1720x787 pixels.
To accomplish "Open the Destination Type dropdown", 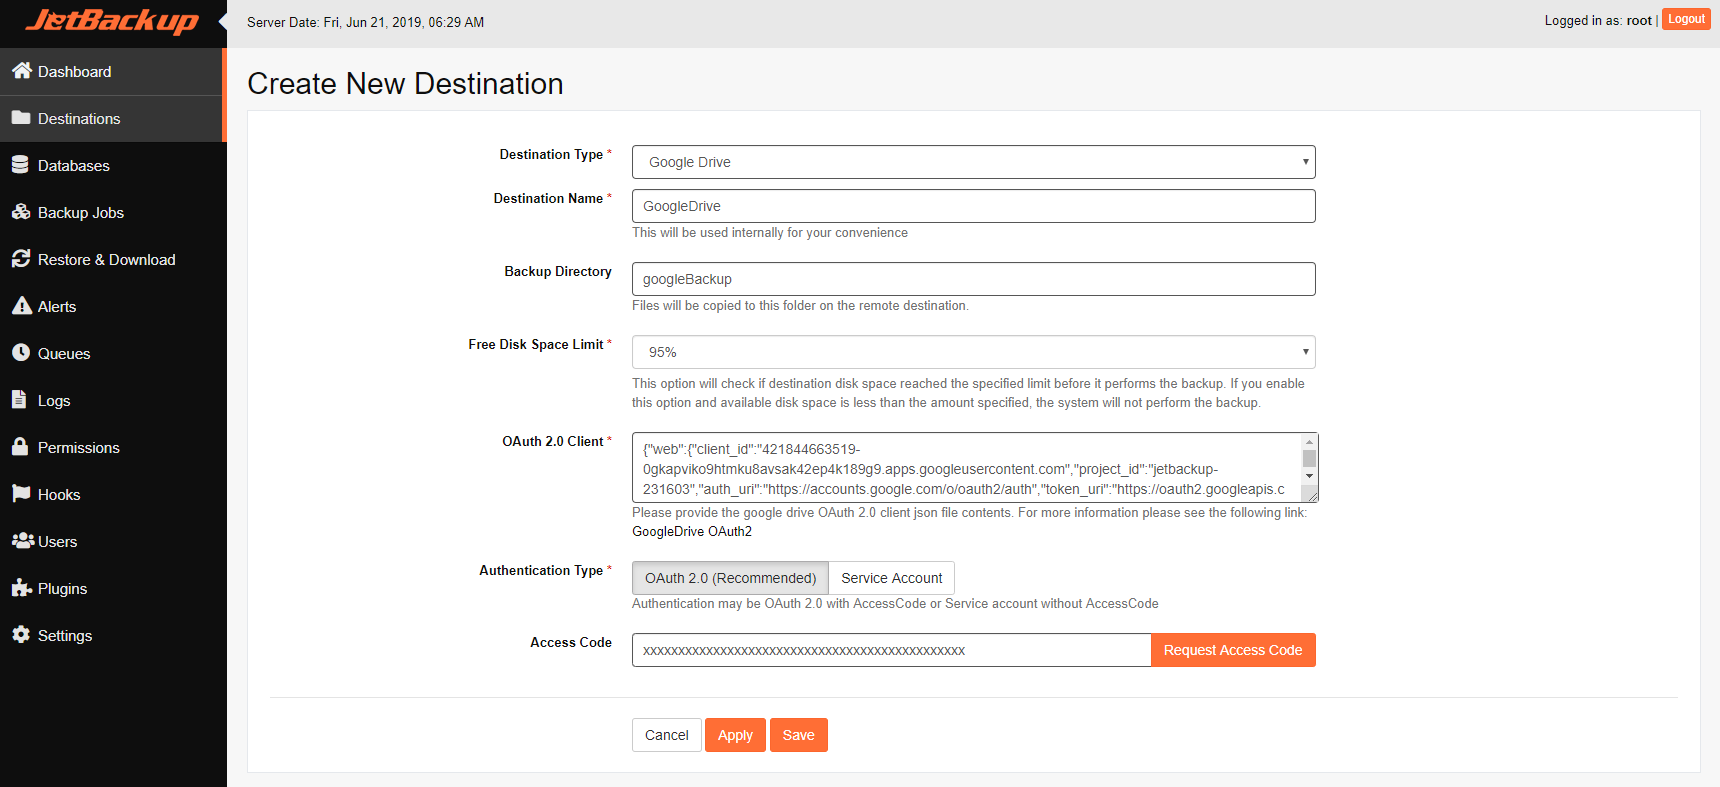I will click(x=973, y=162).
